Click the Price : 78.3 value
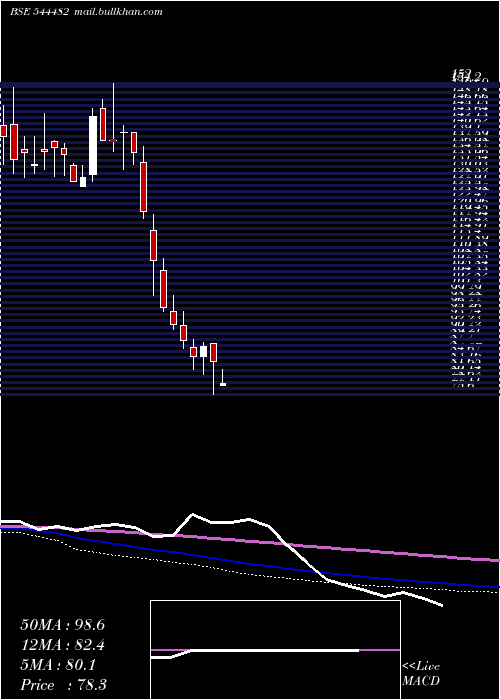Screen dimensions: 500x700 coord(63,685)
